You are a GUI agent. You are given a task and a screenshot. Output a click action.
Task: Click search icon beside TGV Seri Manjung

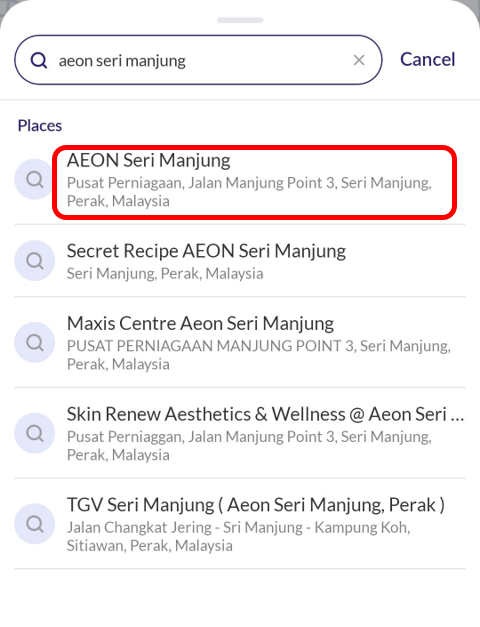coord(34,523)
